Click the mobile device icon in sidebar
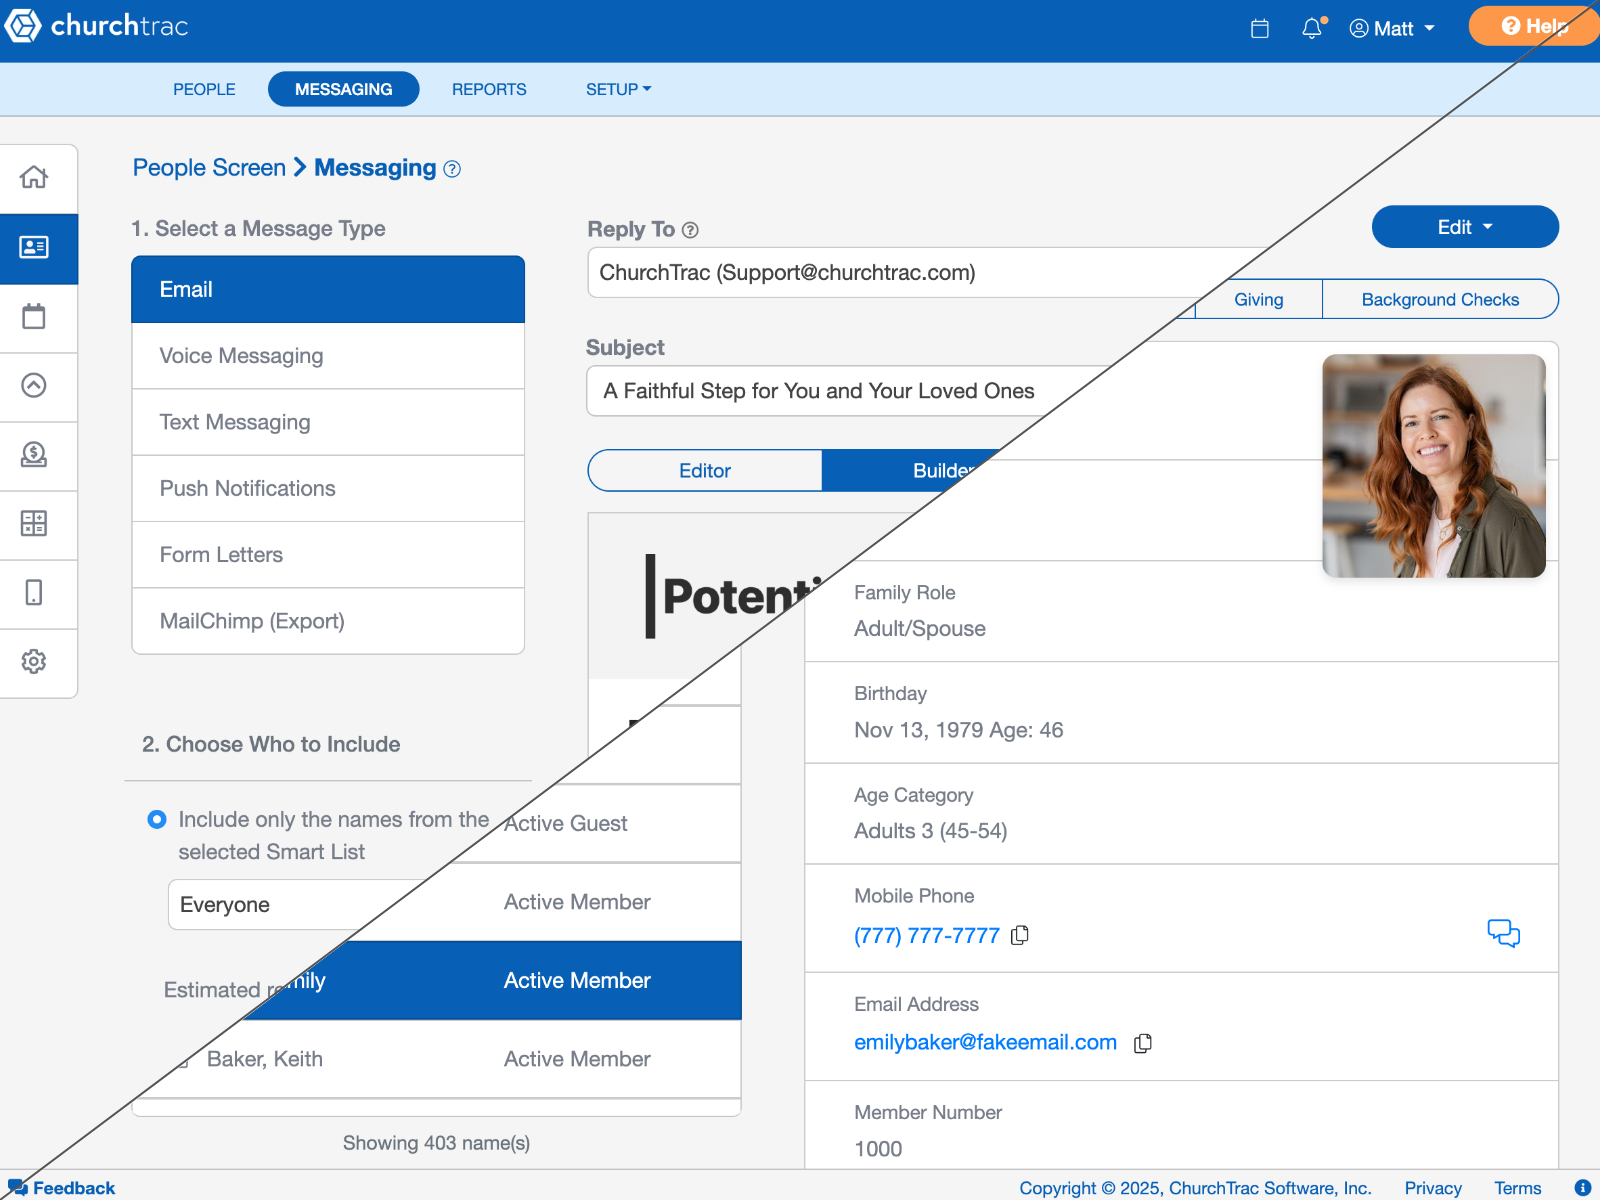 [x=34, y=593]
